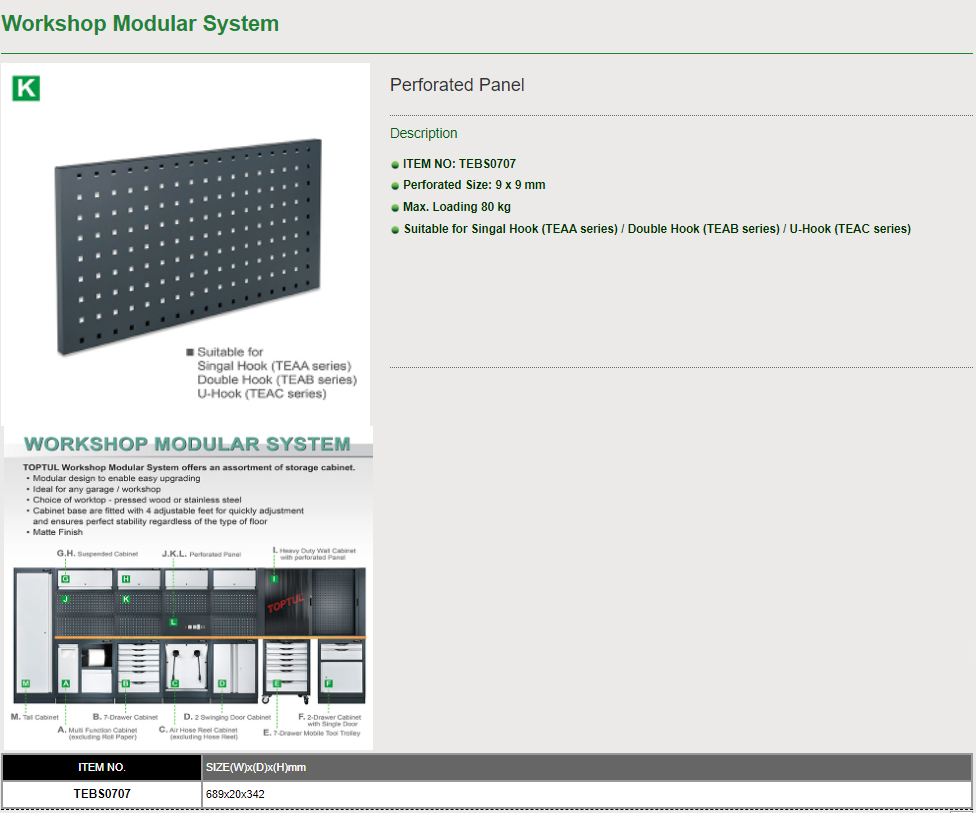
Task: Click the green H marker in diagram
Action: 126,579
